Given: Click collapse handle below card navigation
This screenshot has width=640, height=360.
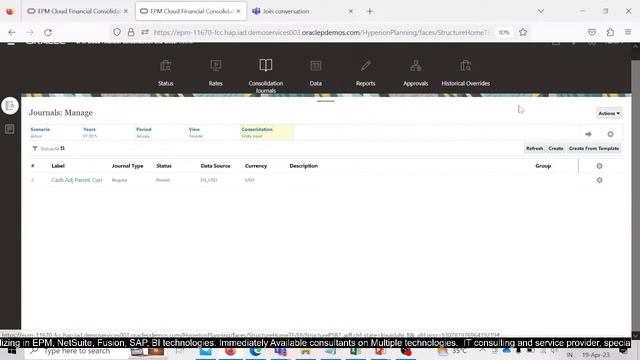Looking at the screenshot, I should click(325, 101).
